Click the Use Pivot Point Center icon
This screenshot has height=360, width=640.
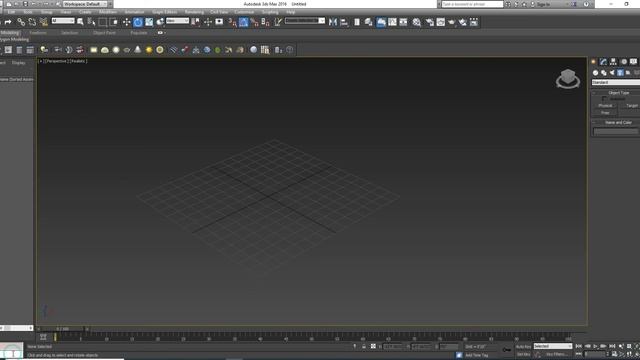(196, 22)
